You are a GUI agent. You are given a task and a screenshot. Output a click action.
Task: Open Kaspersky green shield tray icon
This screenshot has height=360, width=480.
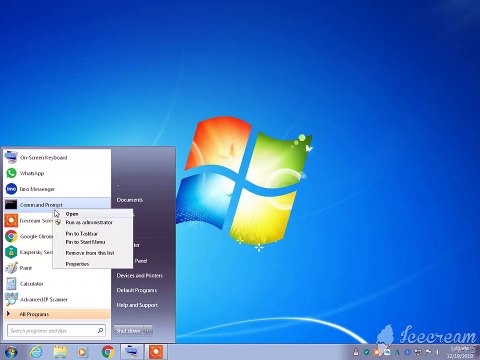tap(367, 352)
